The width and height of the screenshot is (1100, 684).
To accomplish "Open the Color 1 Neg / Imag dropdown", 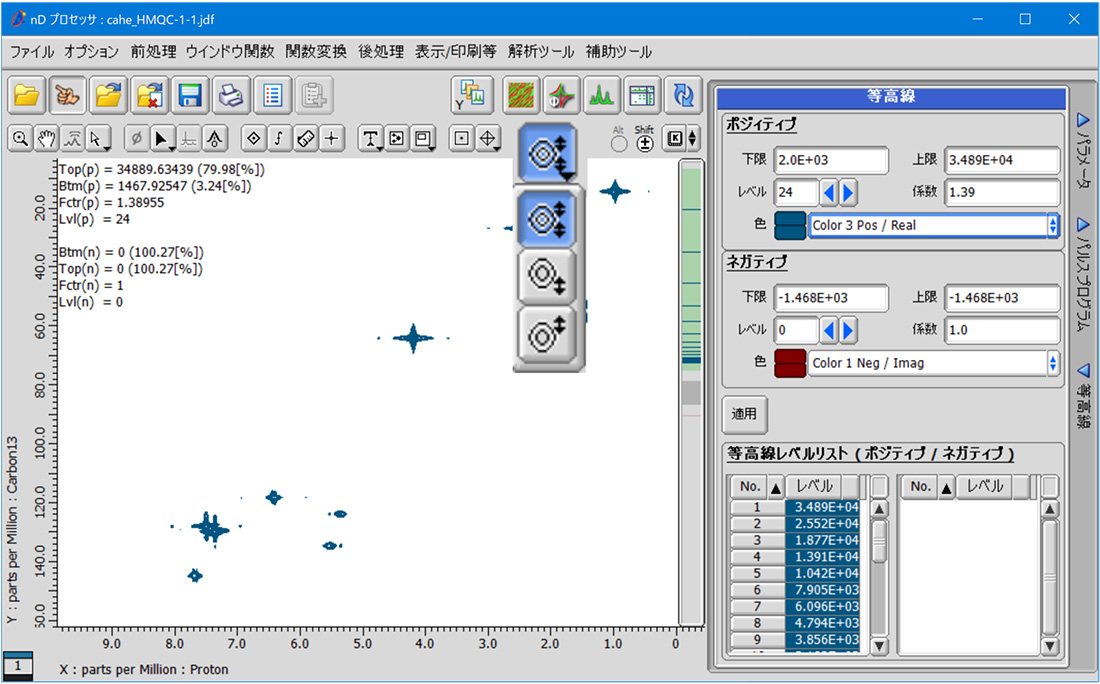I will pos(932,363).
